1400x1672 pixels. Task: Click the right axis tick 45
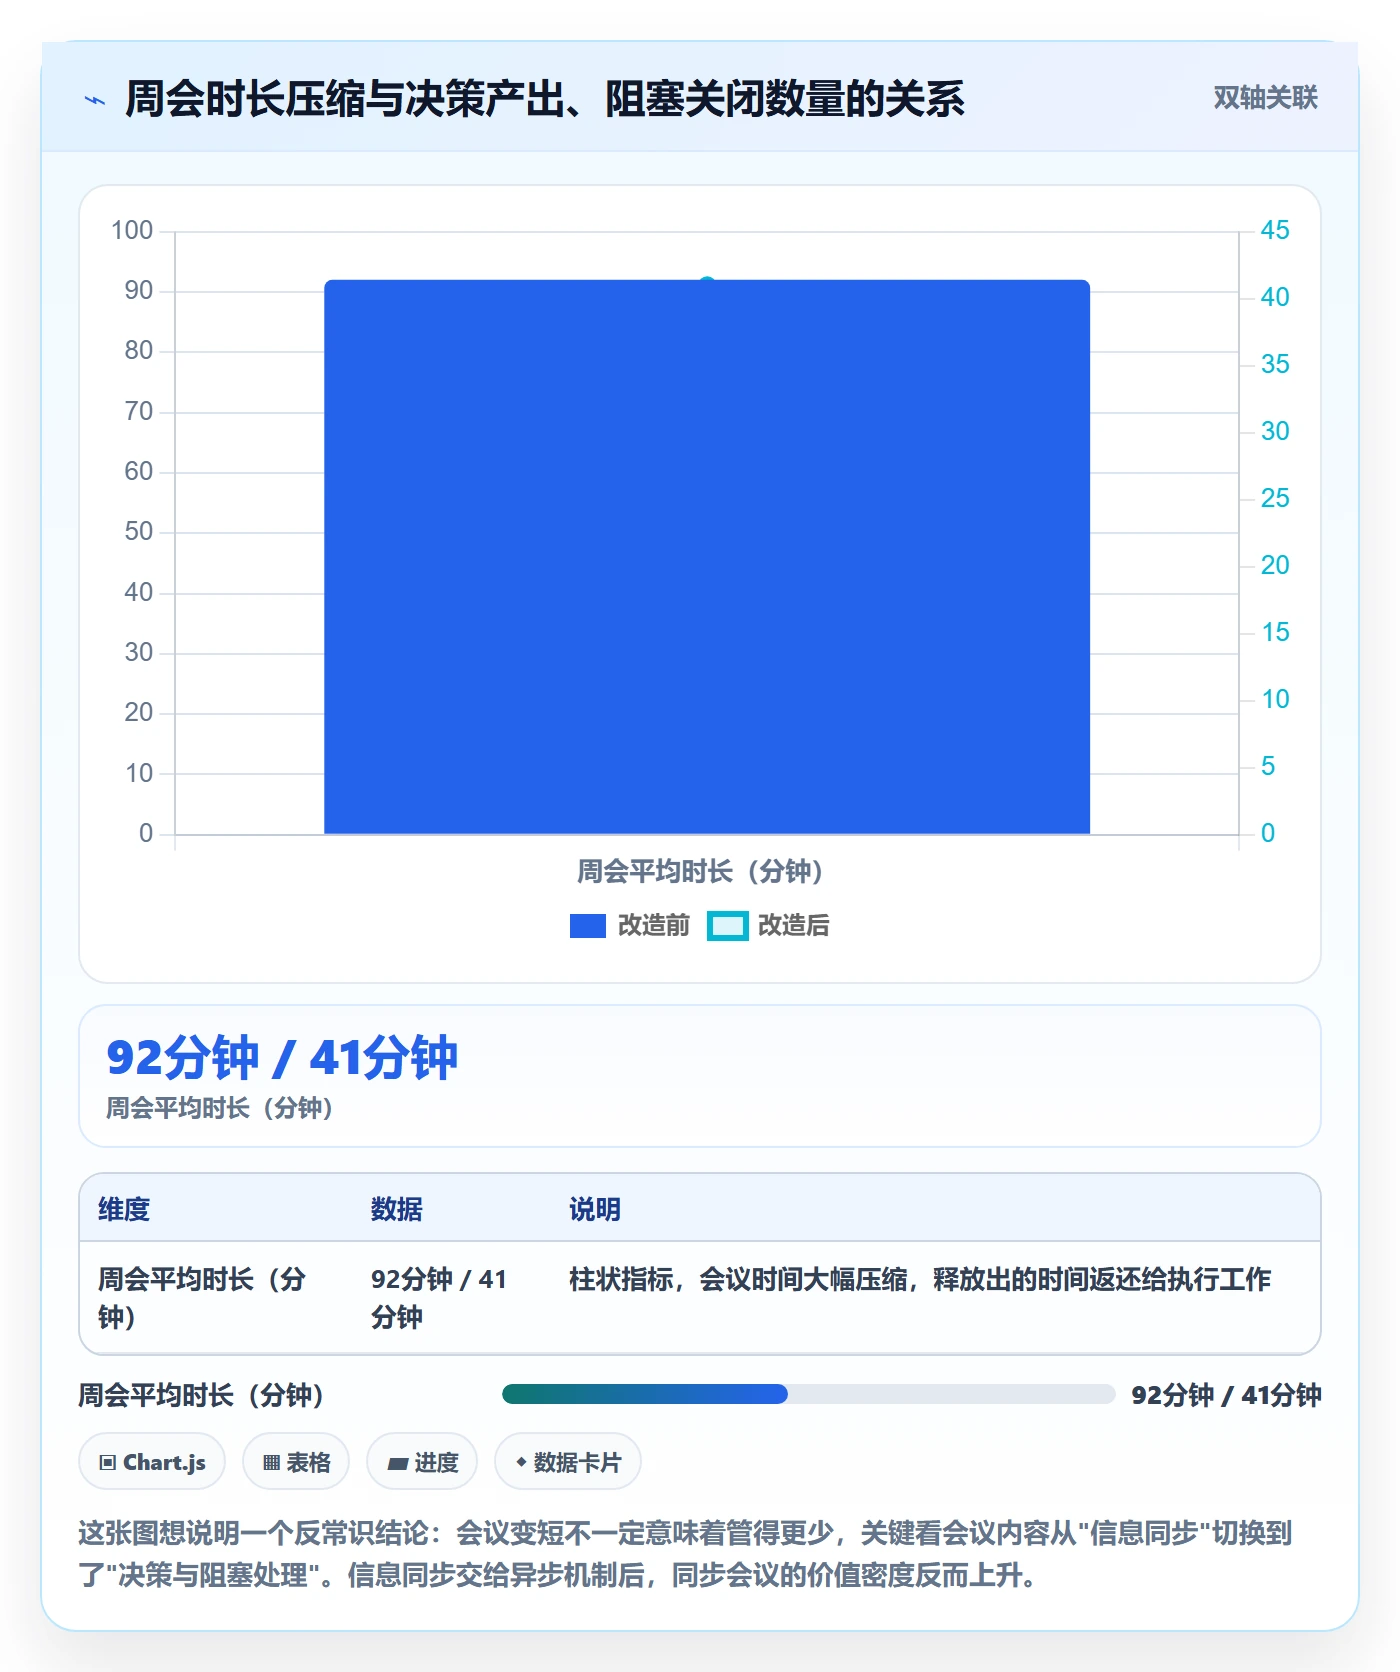pos(1275,231)
